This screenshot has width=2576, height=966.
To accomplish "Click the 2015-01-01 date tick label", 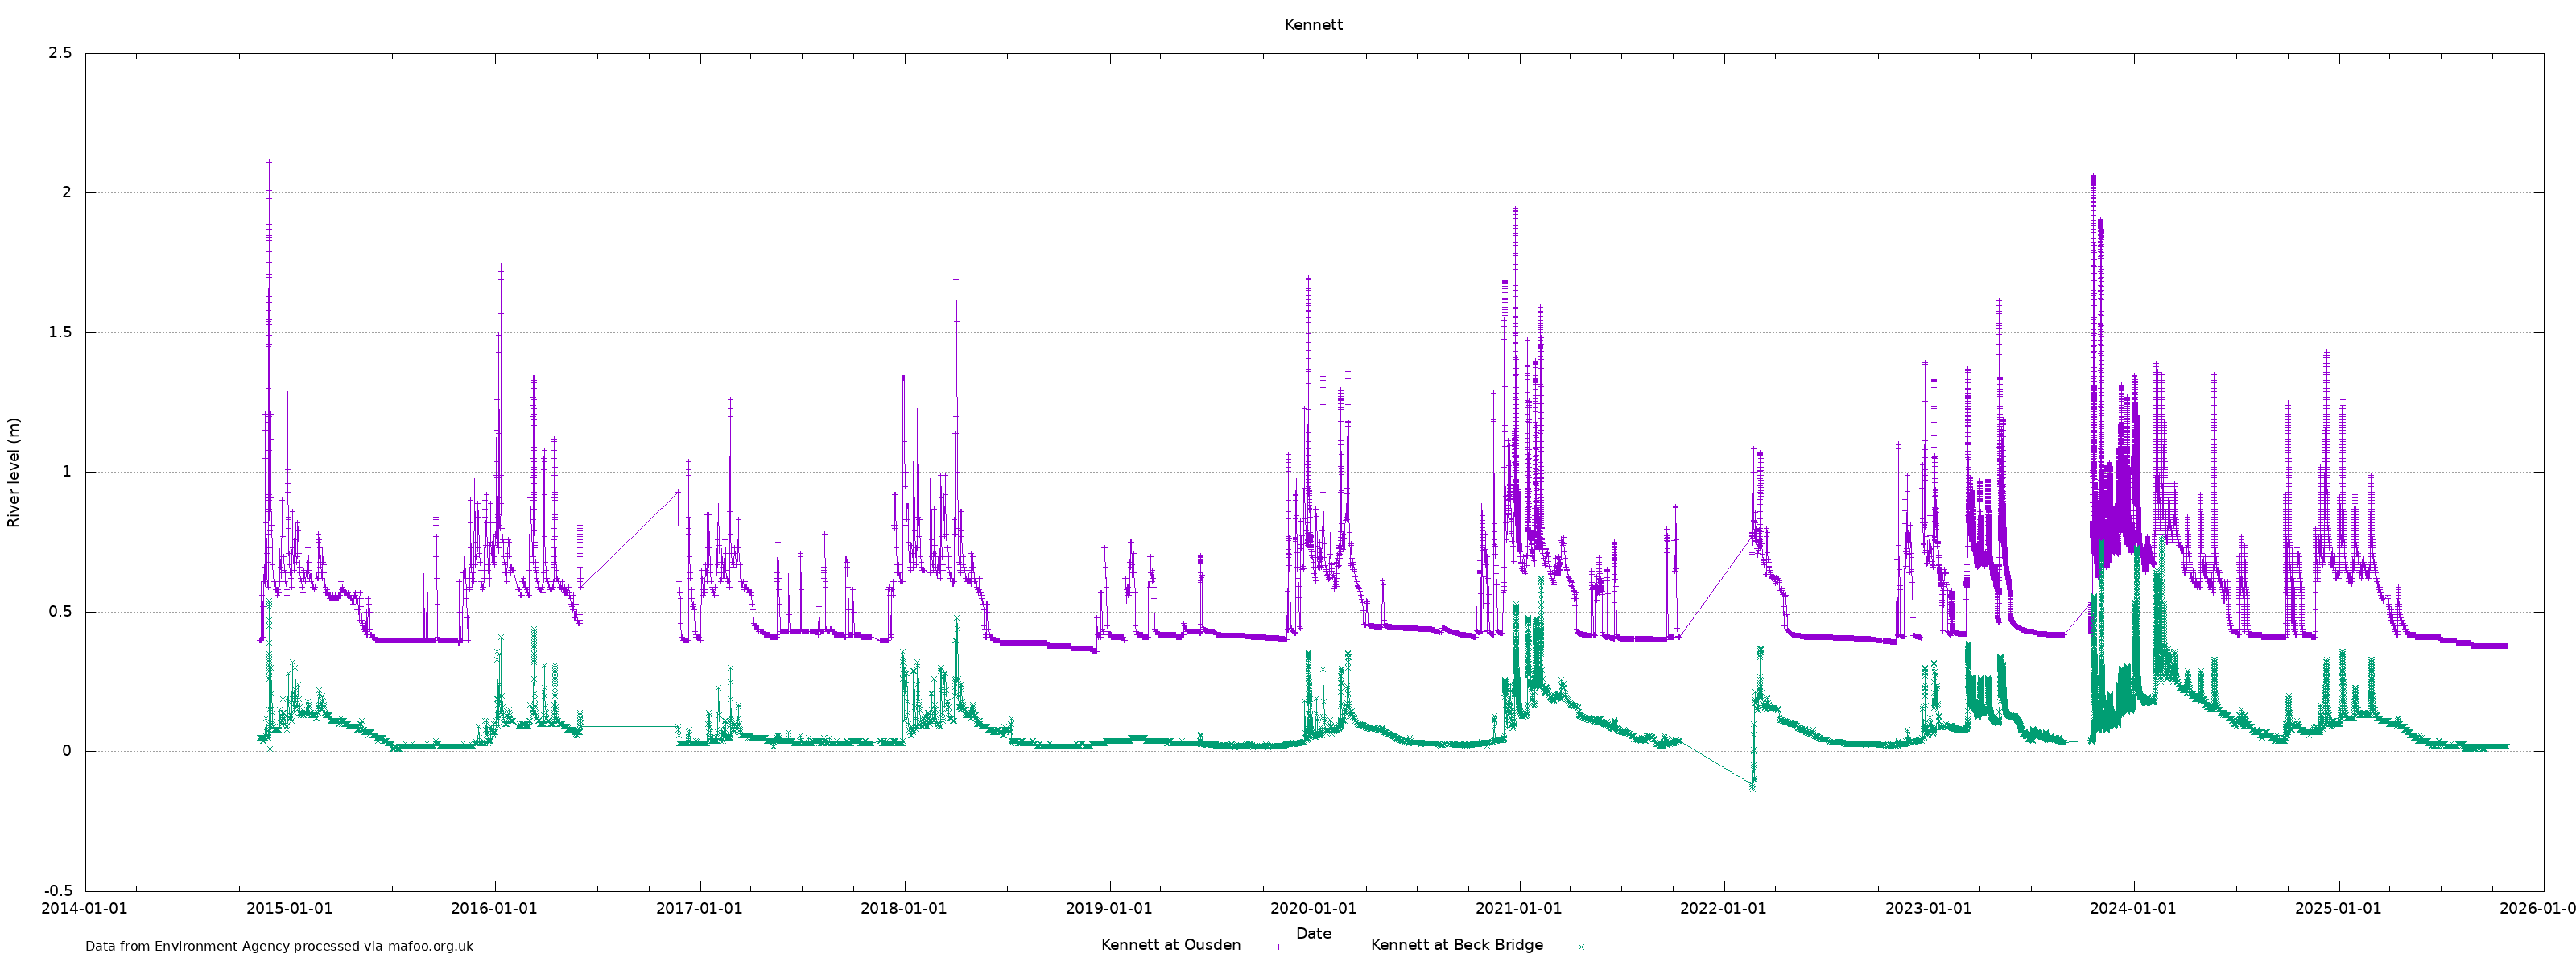I will pos(289,909).
